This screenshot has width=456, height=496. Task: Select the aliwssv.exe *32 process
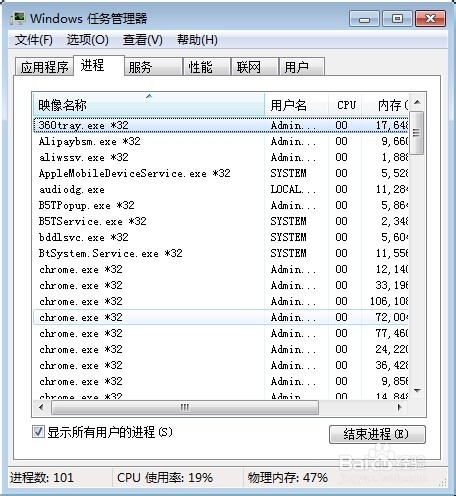coord(221,157)
